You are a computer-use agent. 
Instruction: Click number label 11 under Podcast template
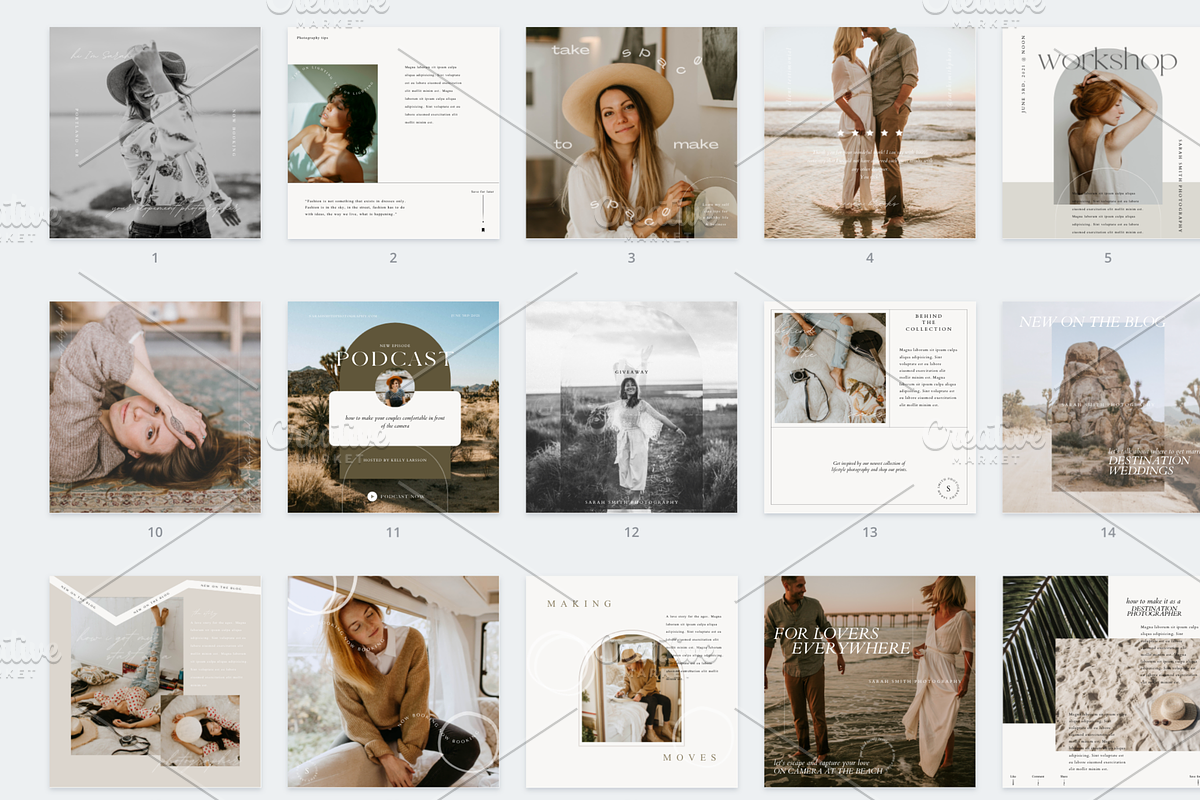coord(393,532)
